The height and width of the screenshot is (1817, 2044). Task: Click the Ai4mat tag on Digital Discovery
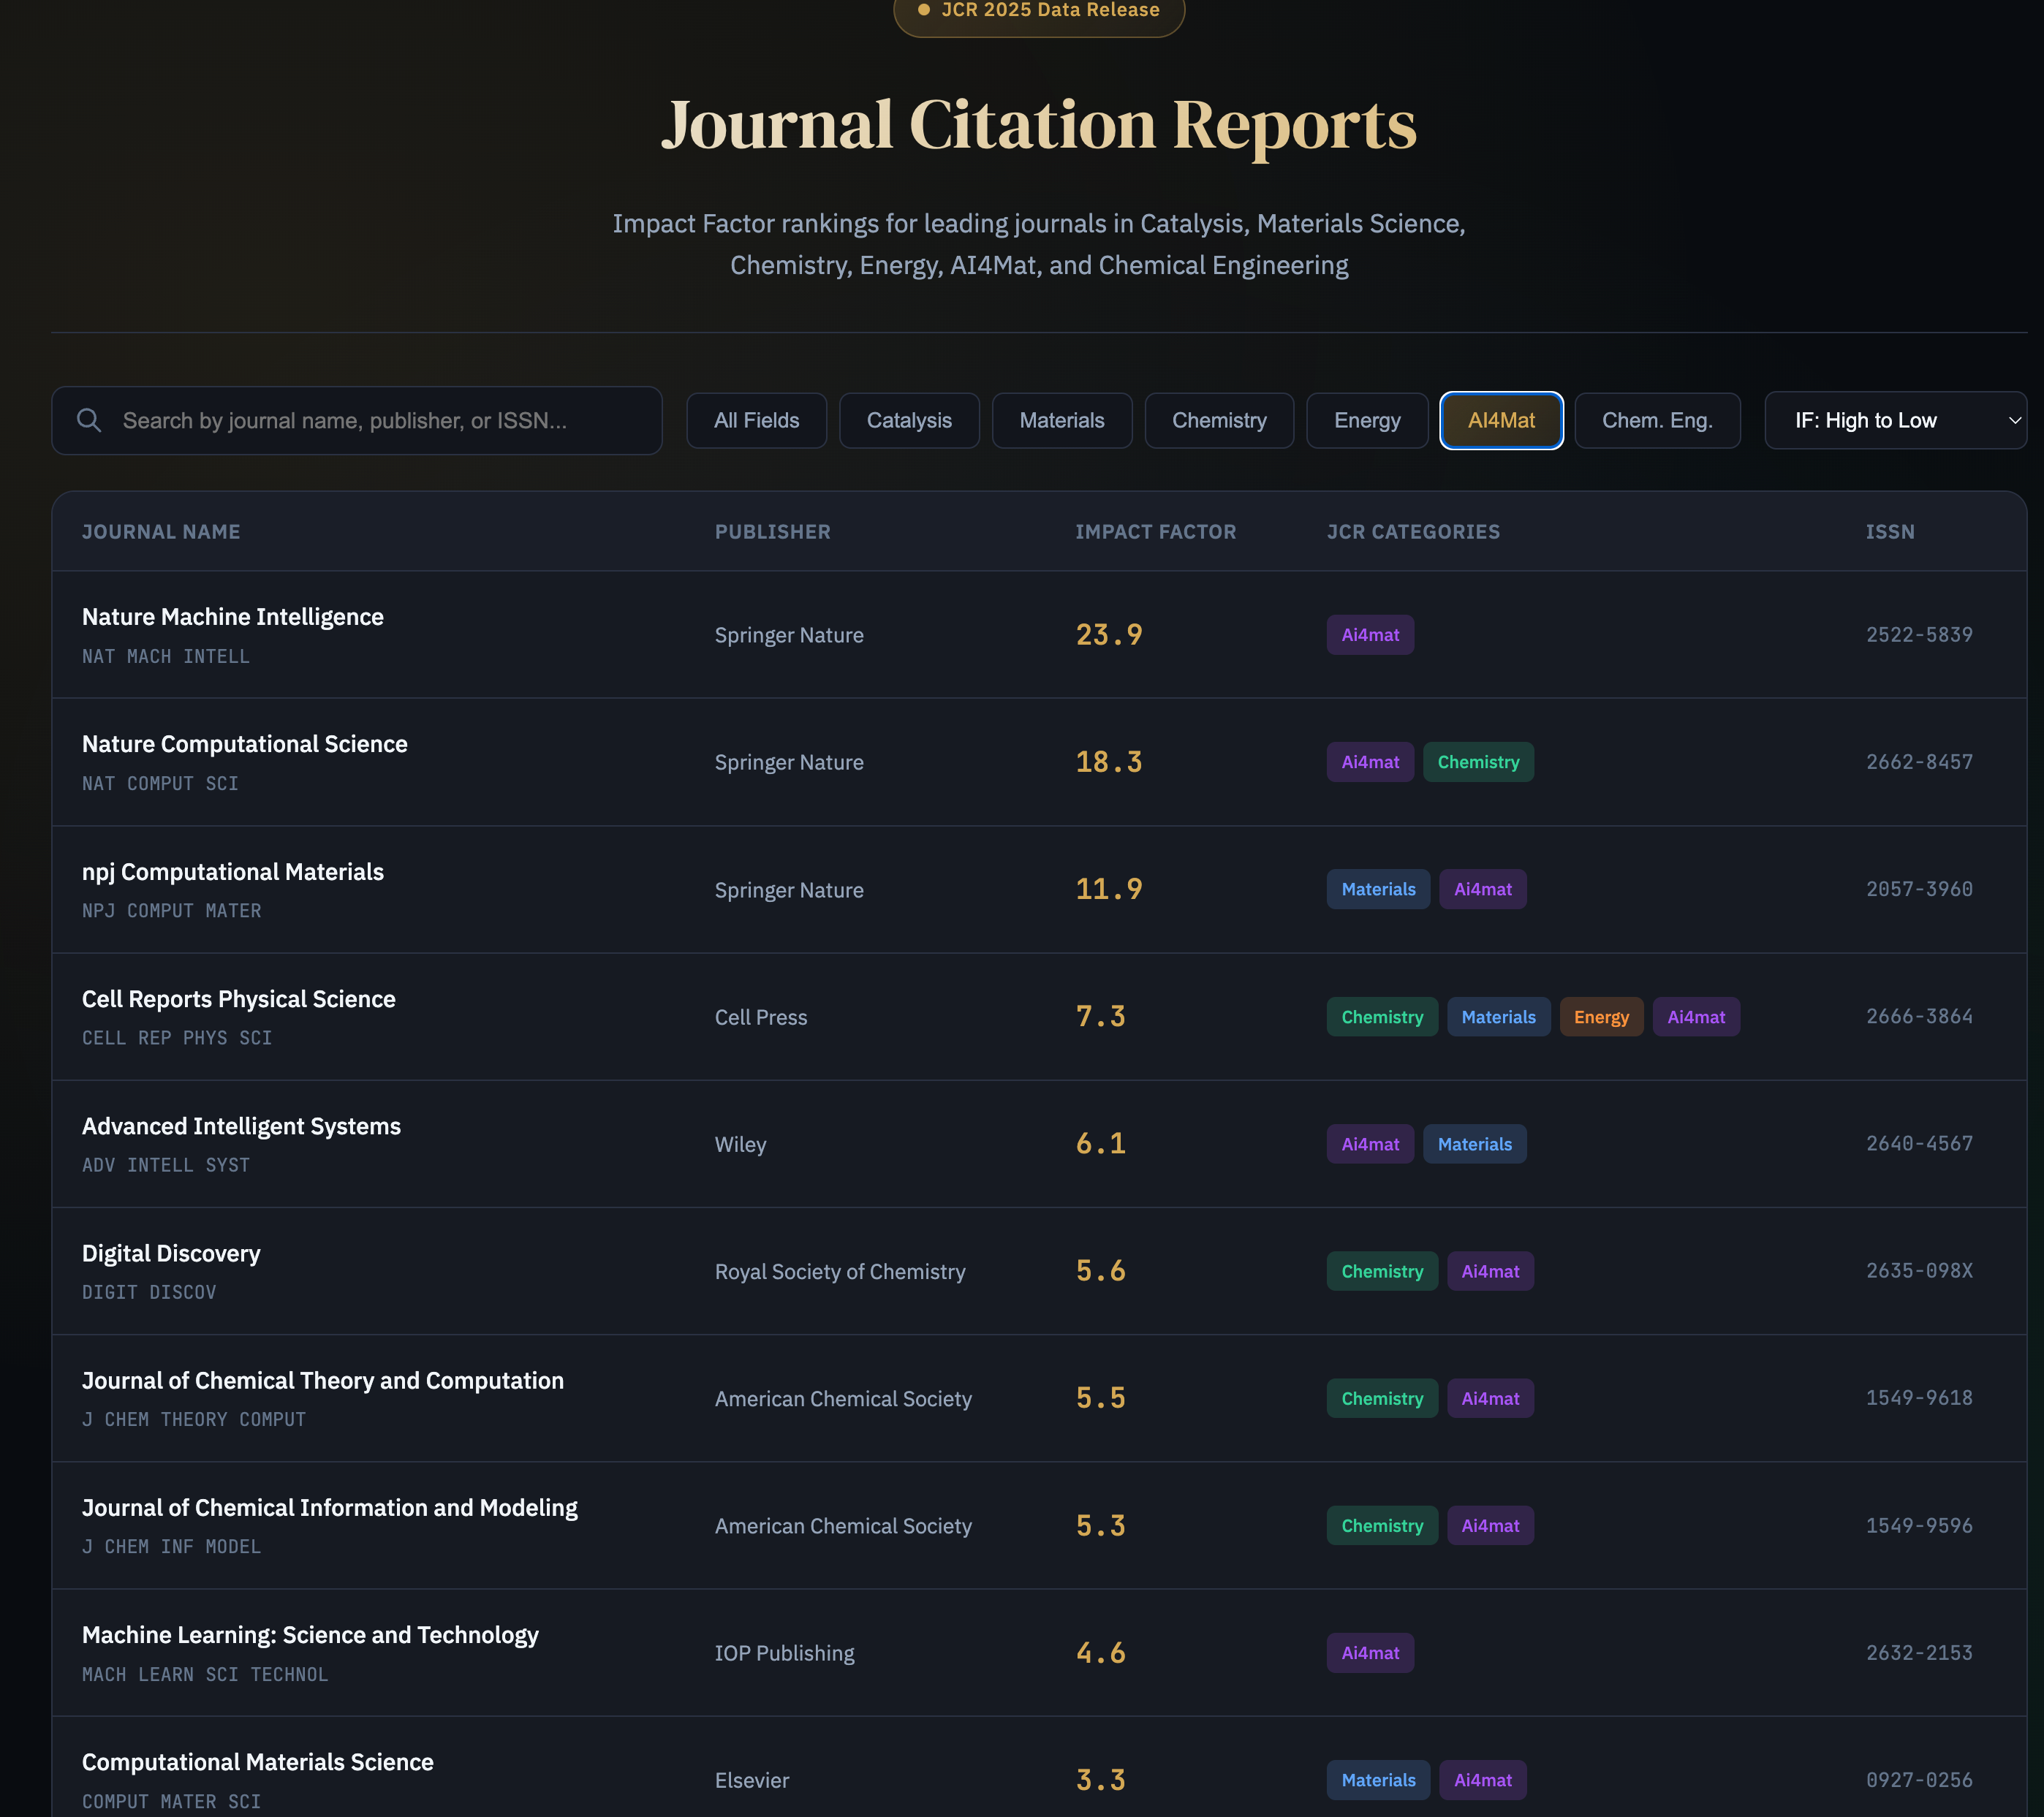click(1490, 1270)
